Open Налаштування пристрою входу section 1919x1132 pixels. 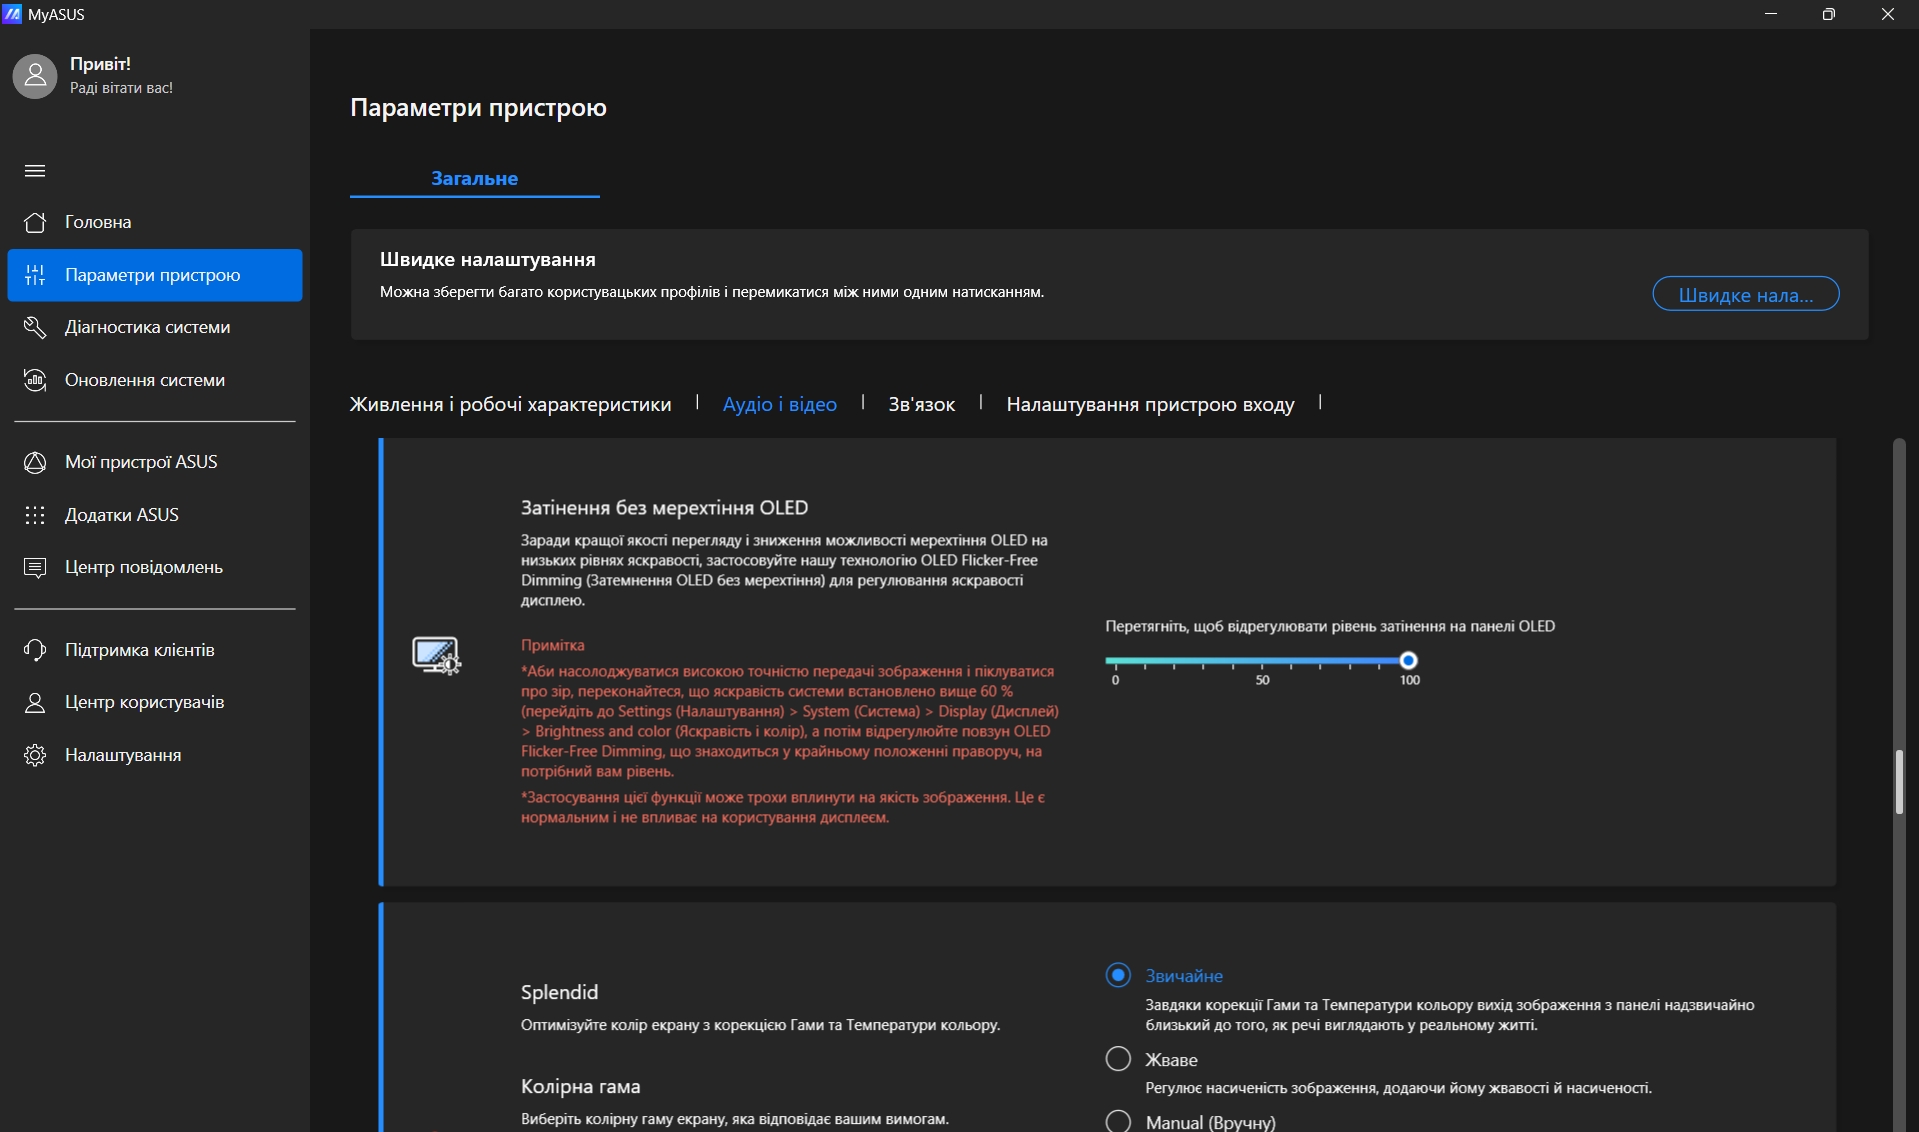[x=1150, y=404]
